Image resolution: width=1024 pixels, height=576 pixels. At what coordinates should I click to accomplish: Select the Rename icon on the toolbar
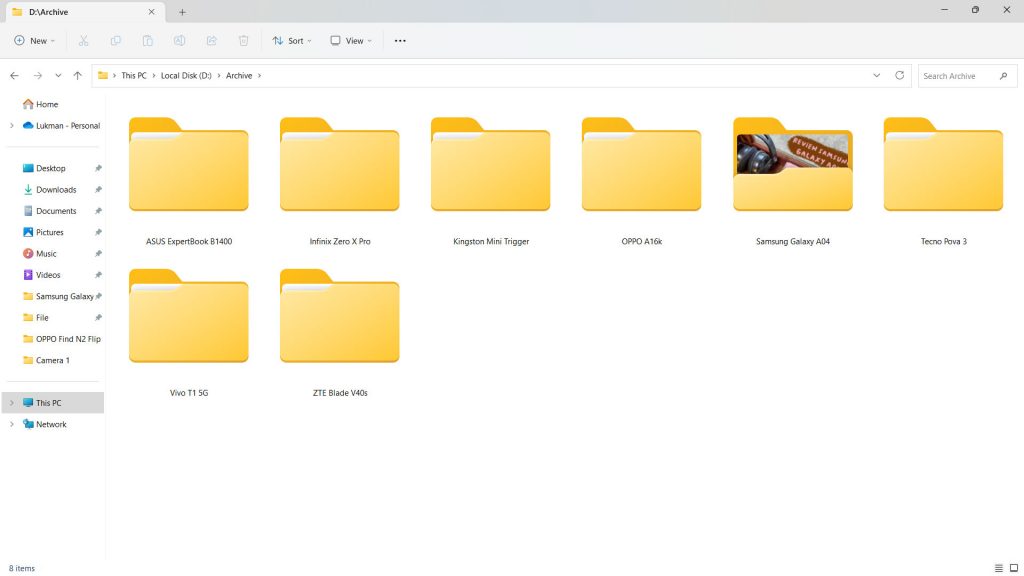(179, 40)
